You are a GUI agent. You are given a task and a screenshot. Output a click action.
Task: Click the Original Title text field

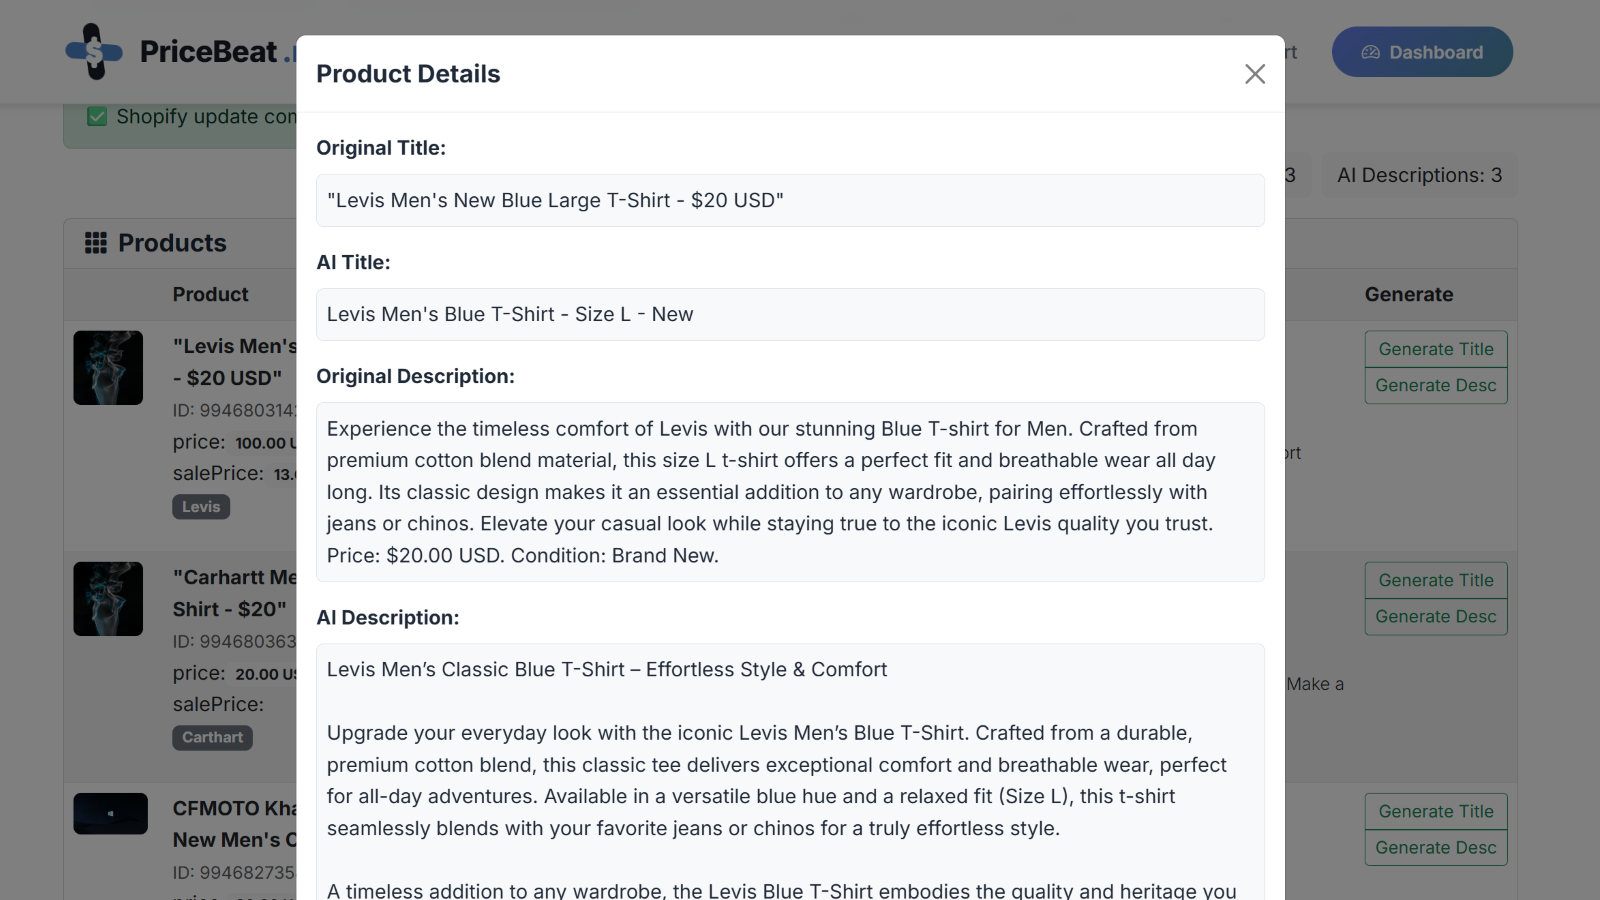click(790, 200)
